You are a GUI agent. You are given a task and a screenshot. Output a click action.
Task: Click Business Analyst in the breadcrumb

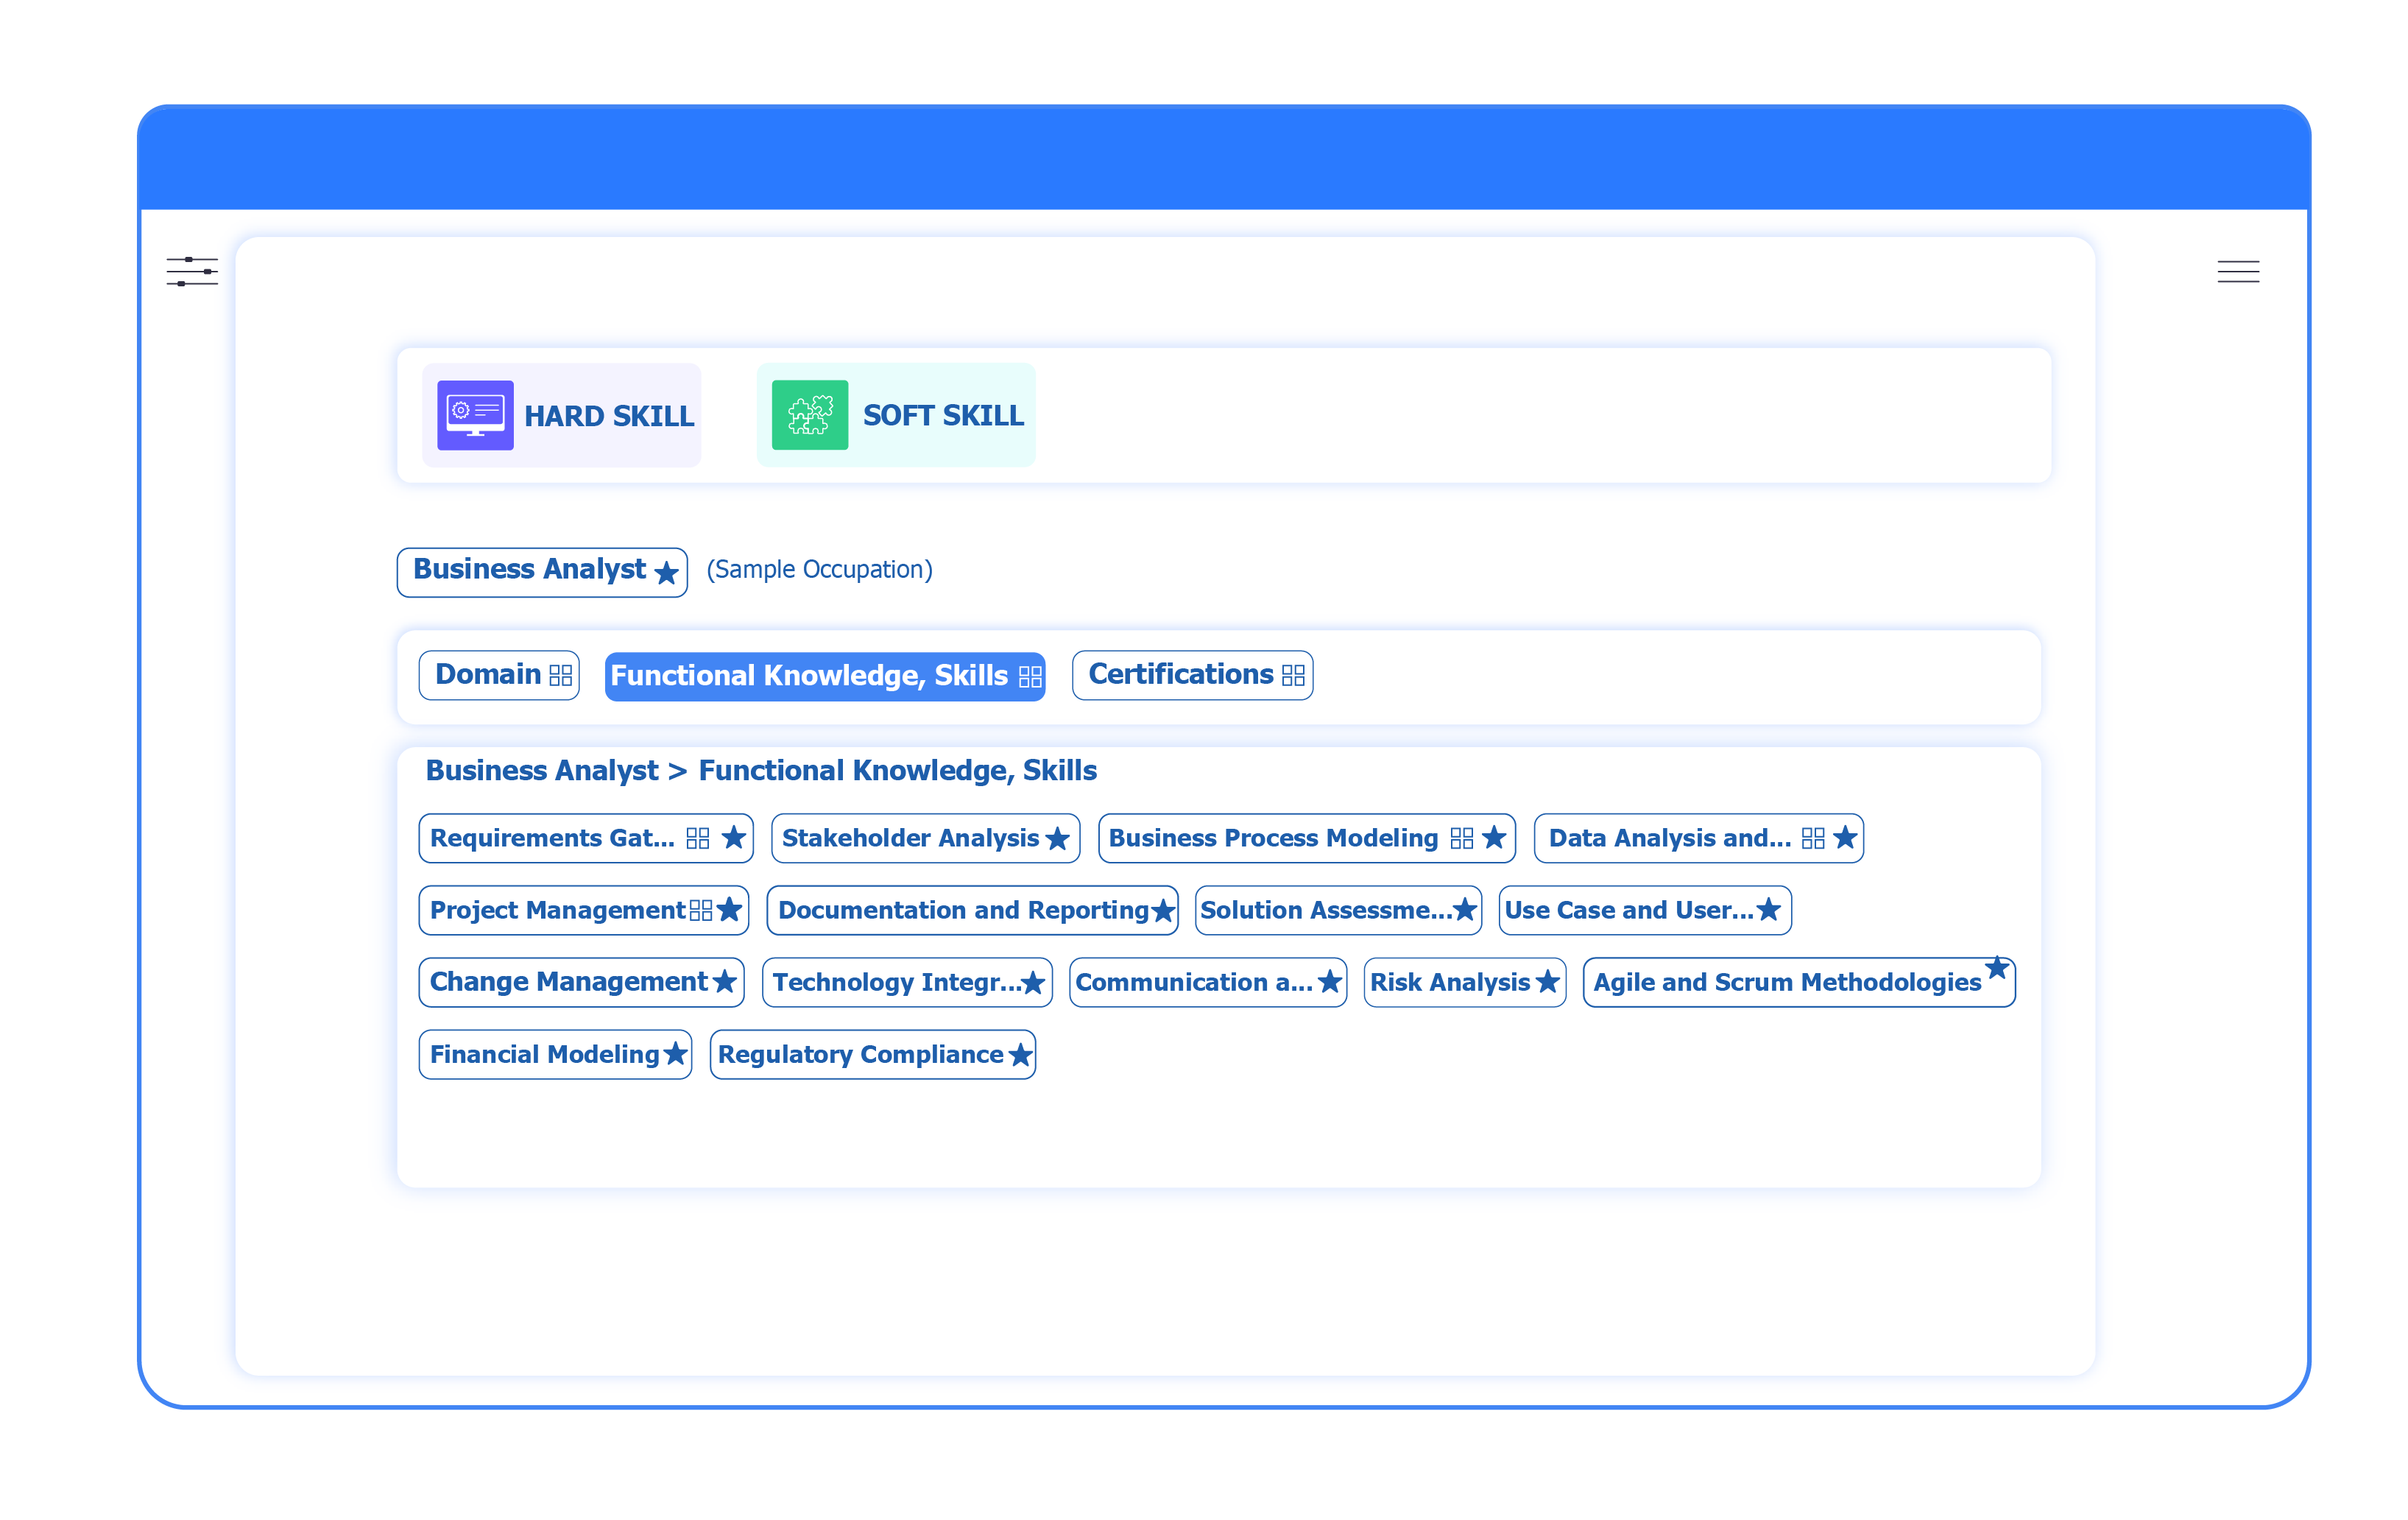pyautogui.click(x=542, y=770)
